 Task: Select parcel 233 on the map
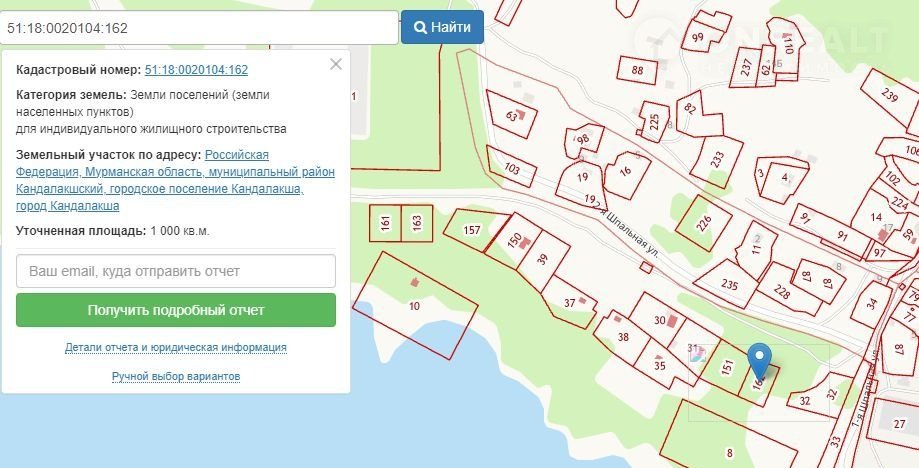(716, 158)
